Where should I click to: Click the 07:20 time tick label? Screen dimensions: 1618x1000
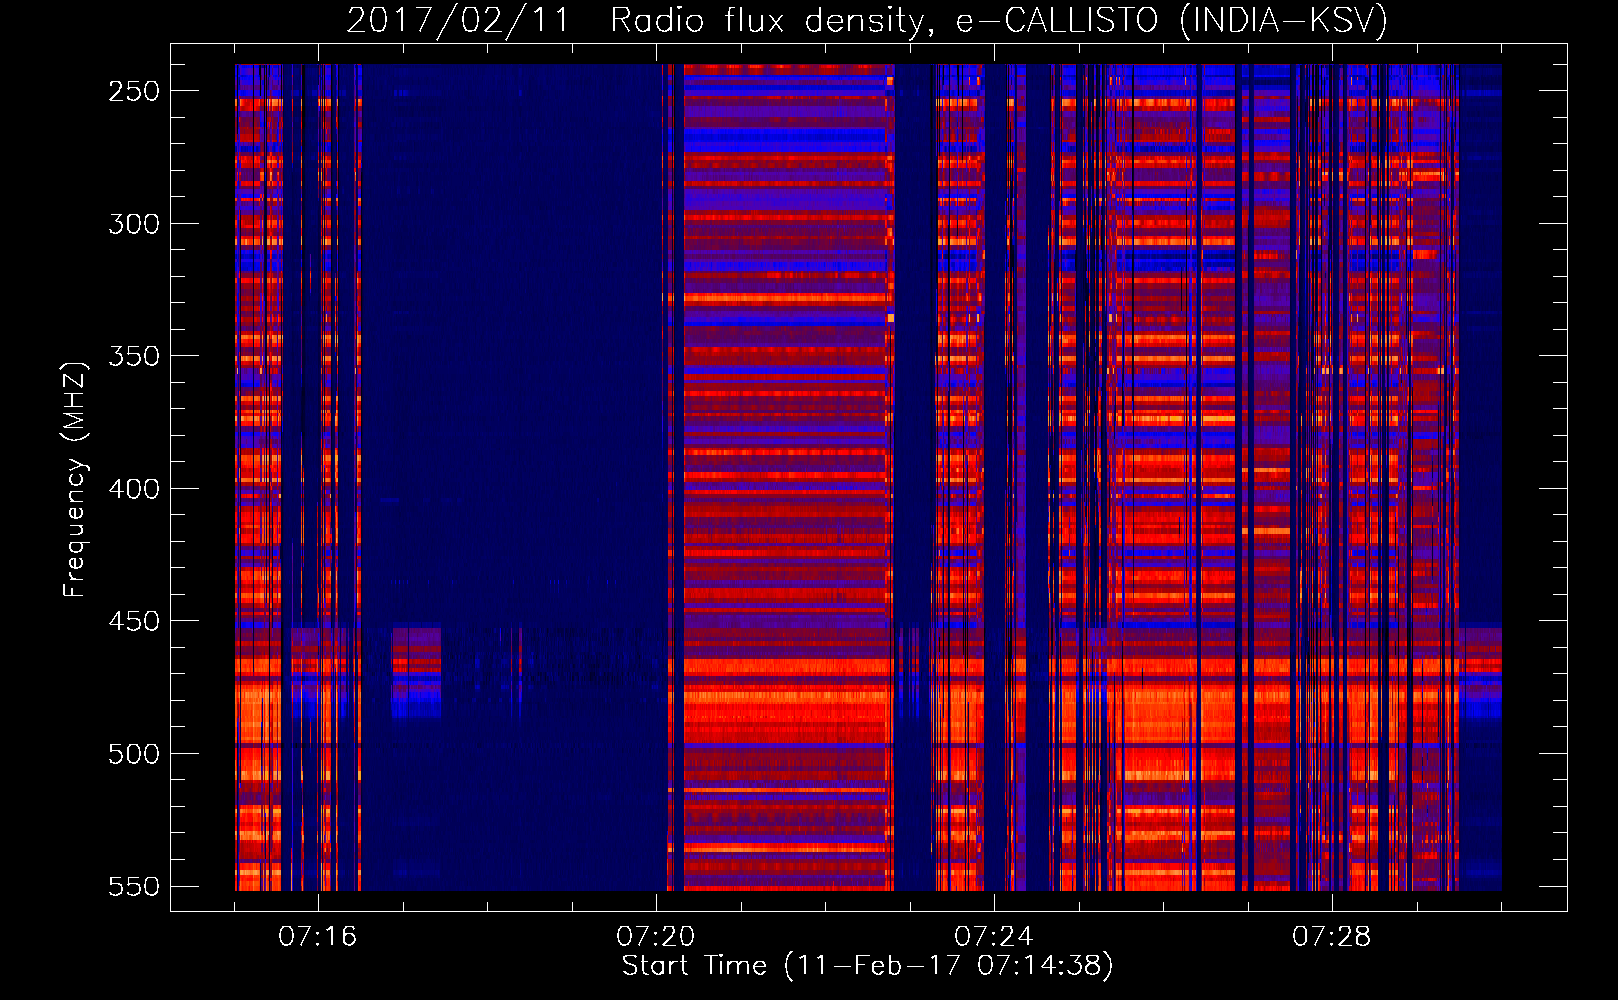click(x=656, y=937)
